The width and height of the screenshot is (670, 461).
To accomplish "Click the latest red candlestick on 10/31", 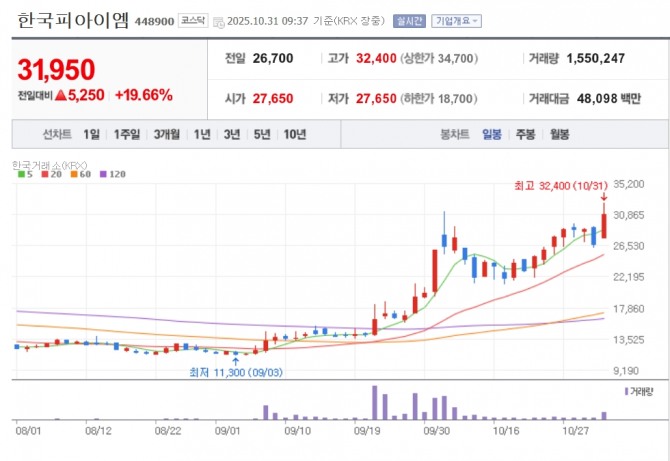I will click(604, 226).
